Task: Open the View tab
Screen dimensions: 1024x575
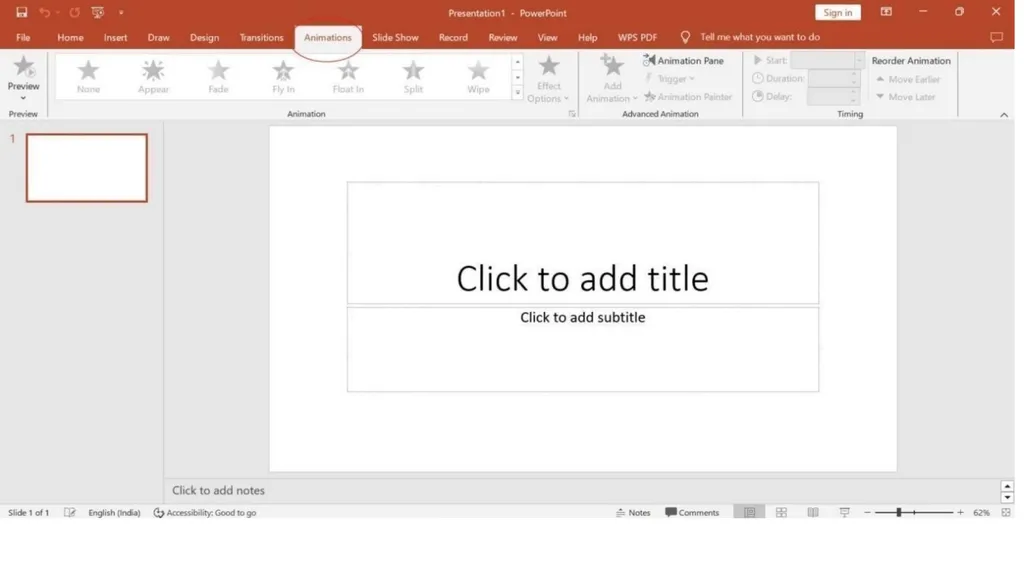Action: pyautogui.click(x=547, y=37)
